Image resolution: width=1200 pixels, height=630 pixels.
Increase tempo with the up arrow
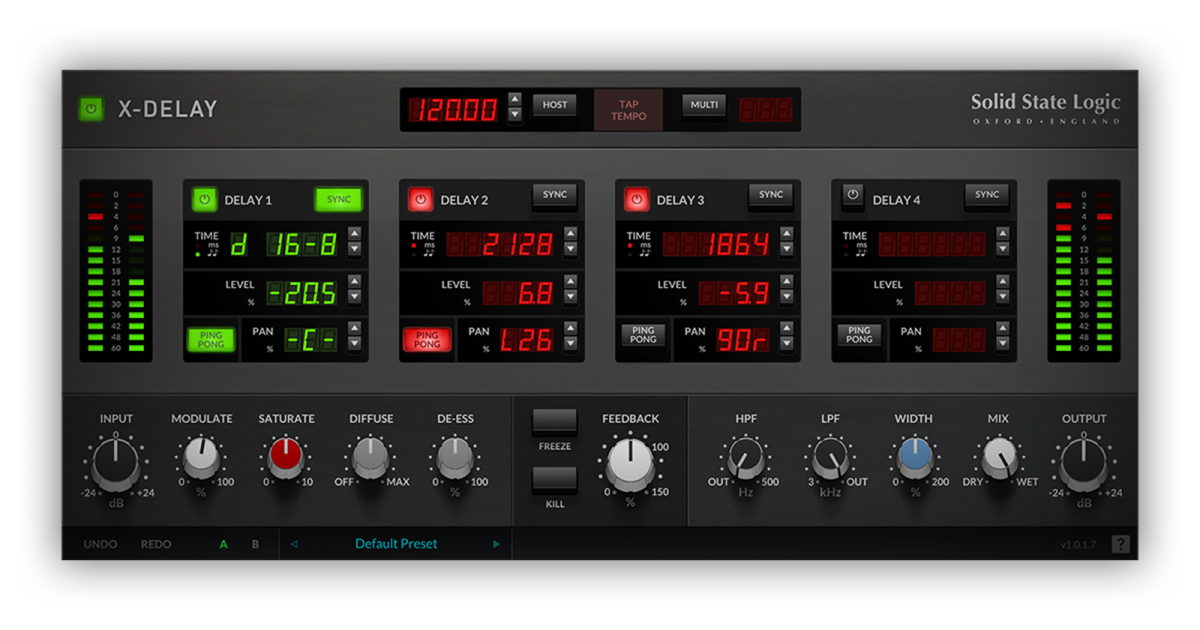pos(515,99)
